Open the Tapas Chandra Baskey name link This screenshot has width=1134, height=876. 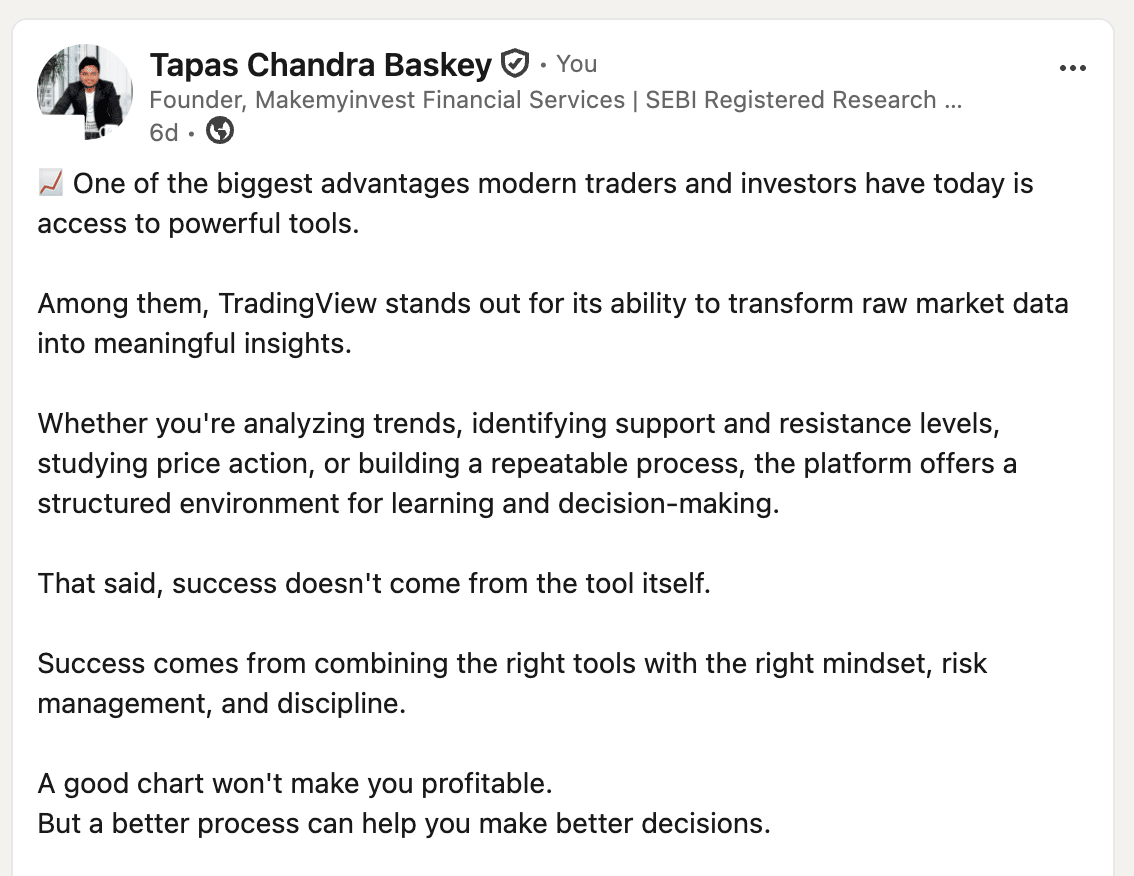coord(320,64)
